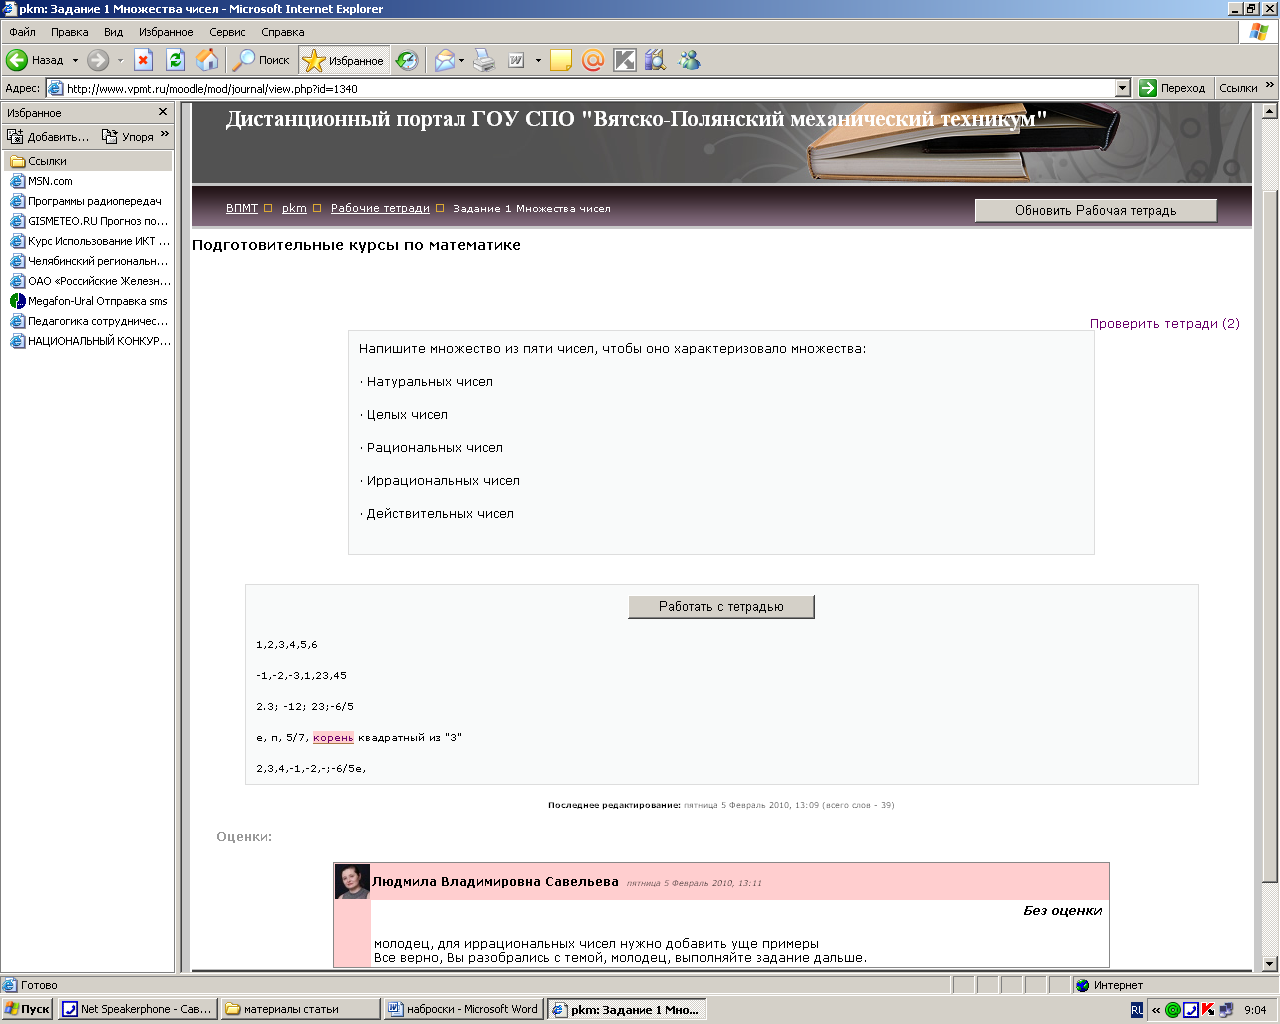Open the Челябинский региональн favorite
Screen dimensions: 1280x1024
(x=89, y=261)
